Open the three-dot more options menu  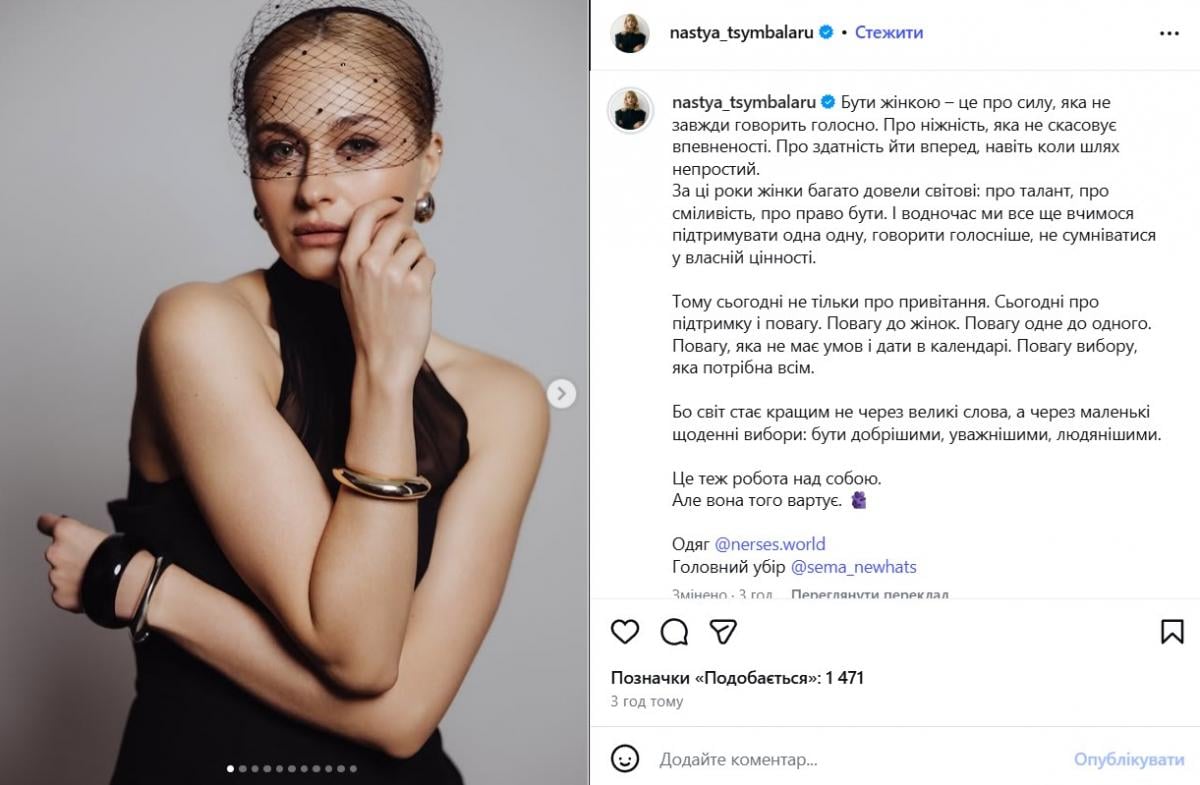1169,33
